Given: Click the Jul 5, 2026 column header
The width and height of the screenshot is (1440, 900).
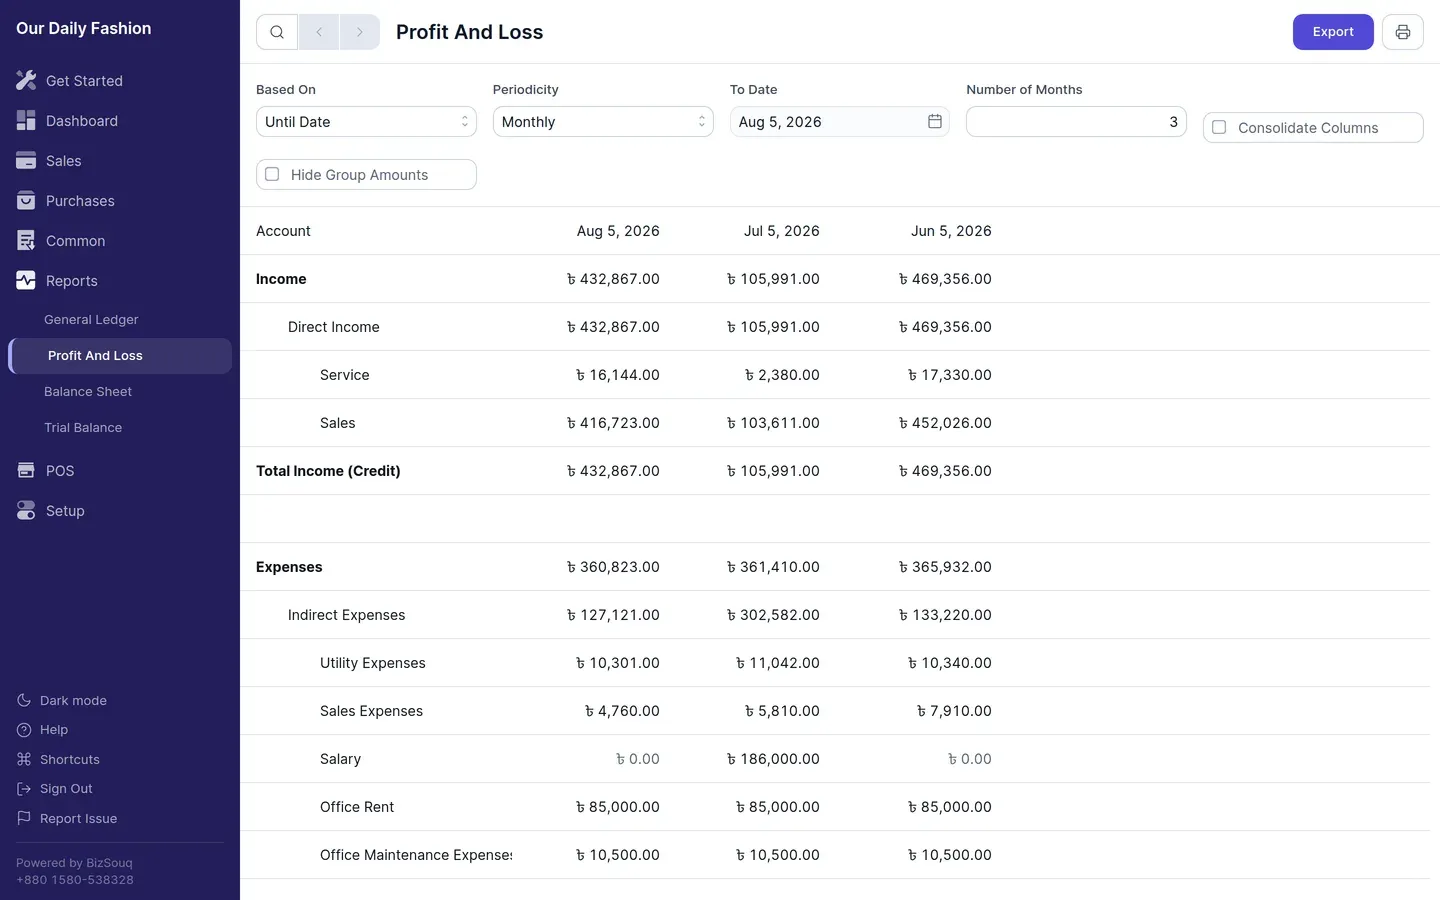Looking at the screenshot, I should 782,231.
